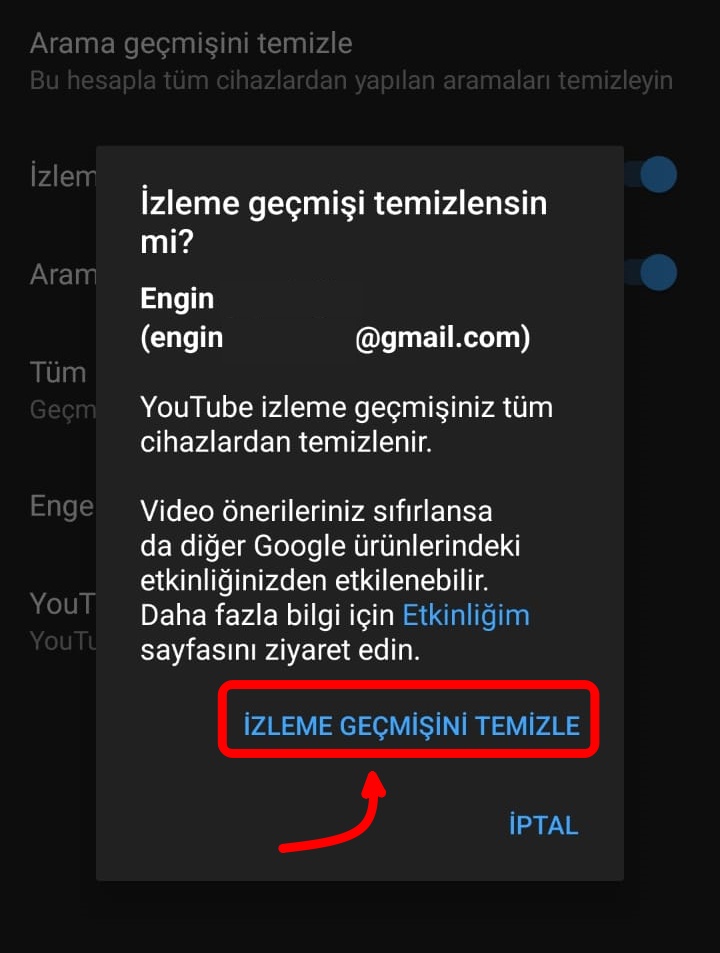The width and height of the screenshot is (720, 953).
Task: Click the red arrow annotation
Action: [x=333, y=811]
